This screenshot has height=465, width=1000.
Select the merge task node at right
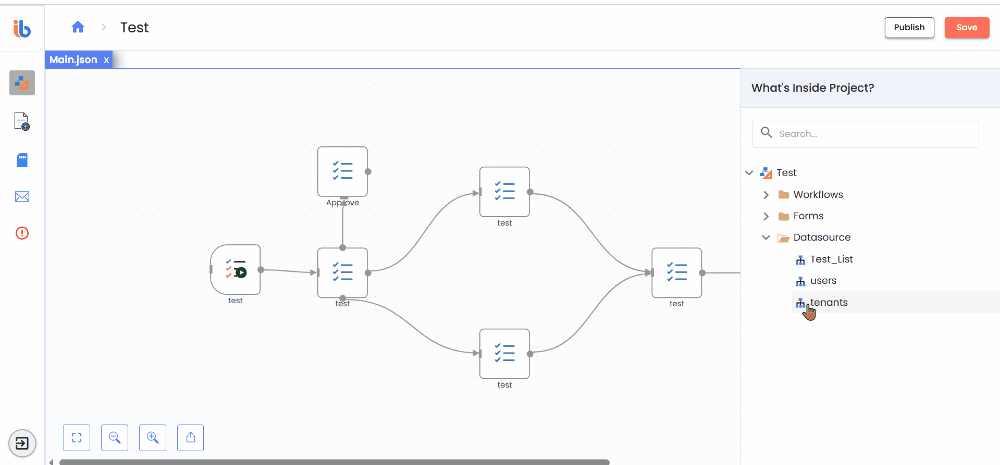pyautogui.click(x=677, y=272)
